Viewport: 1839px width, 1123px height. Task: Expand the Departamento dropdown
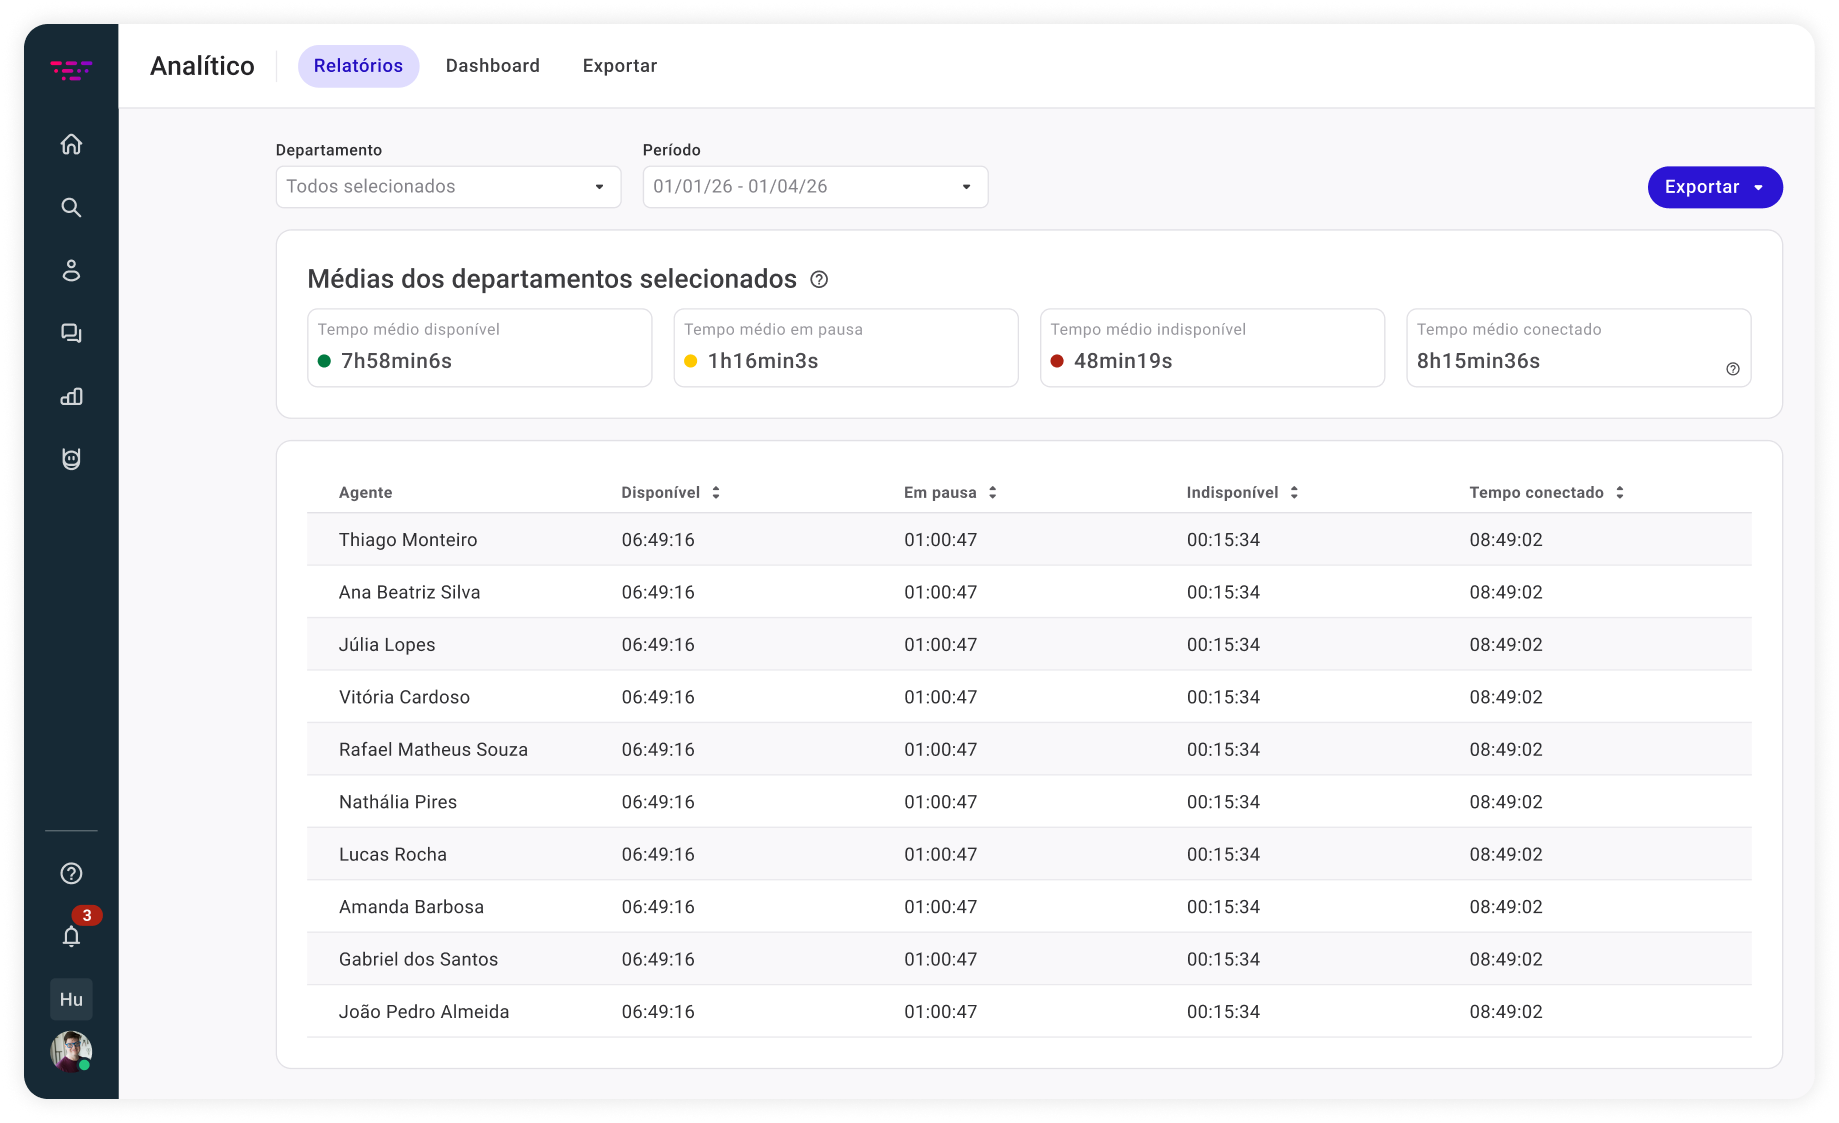[448, 187]
